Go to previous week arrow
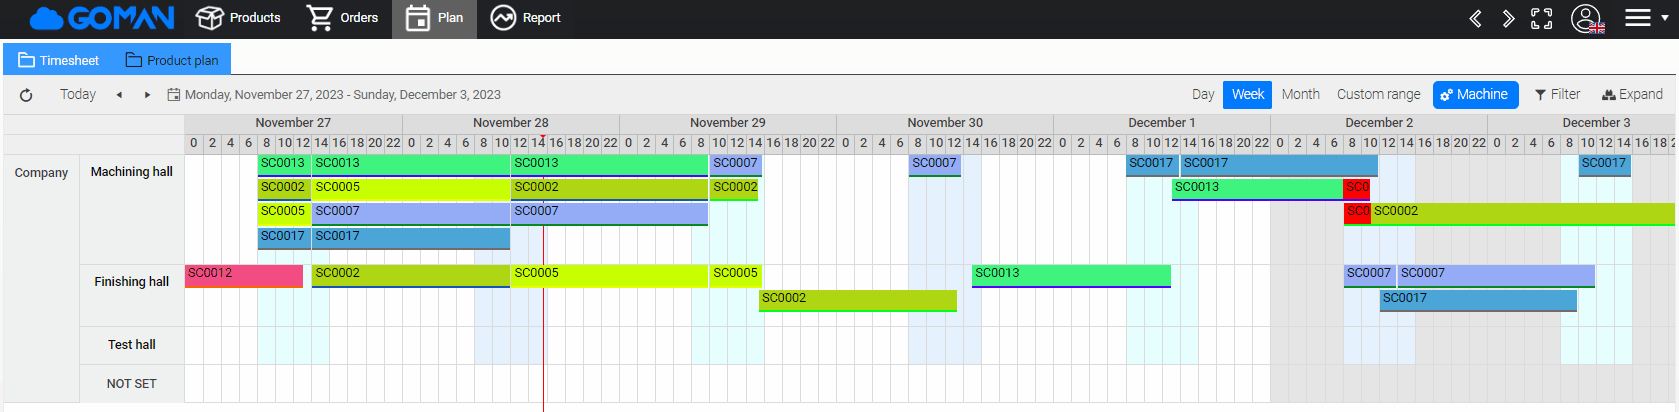This screenshot has width=1679, height=412. pyautogui.click(x=119, y=95)
